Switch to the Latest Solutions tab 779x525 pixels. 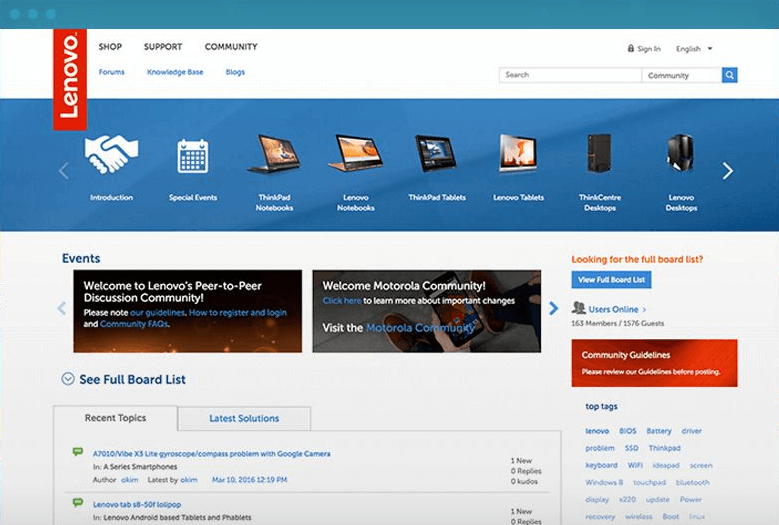pos(244,419)
